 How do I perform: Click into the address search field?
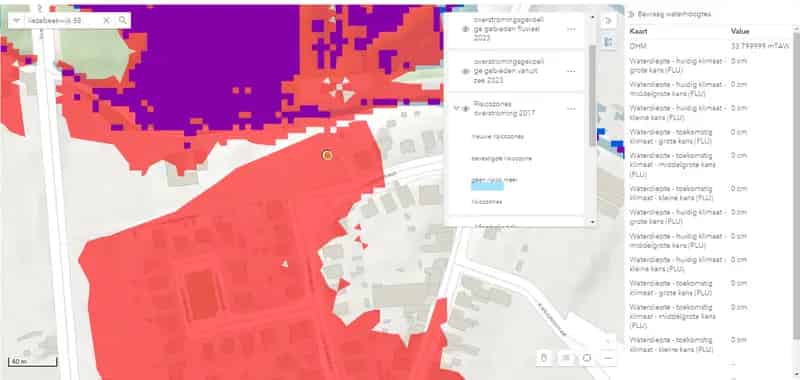coord(61,20)
